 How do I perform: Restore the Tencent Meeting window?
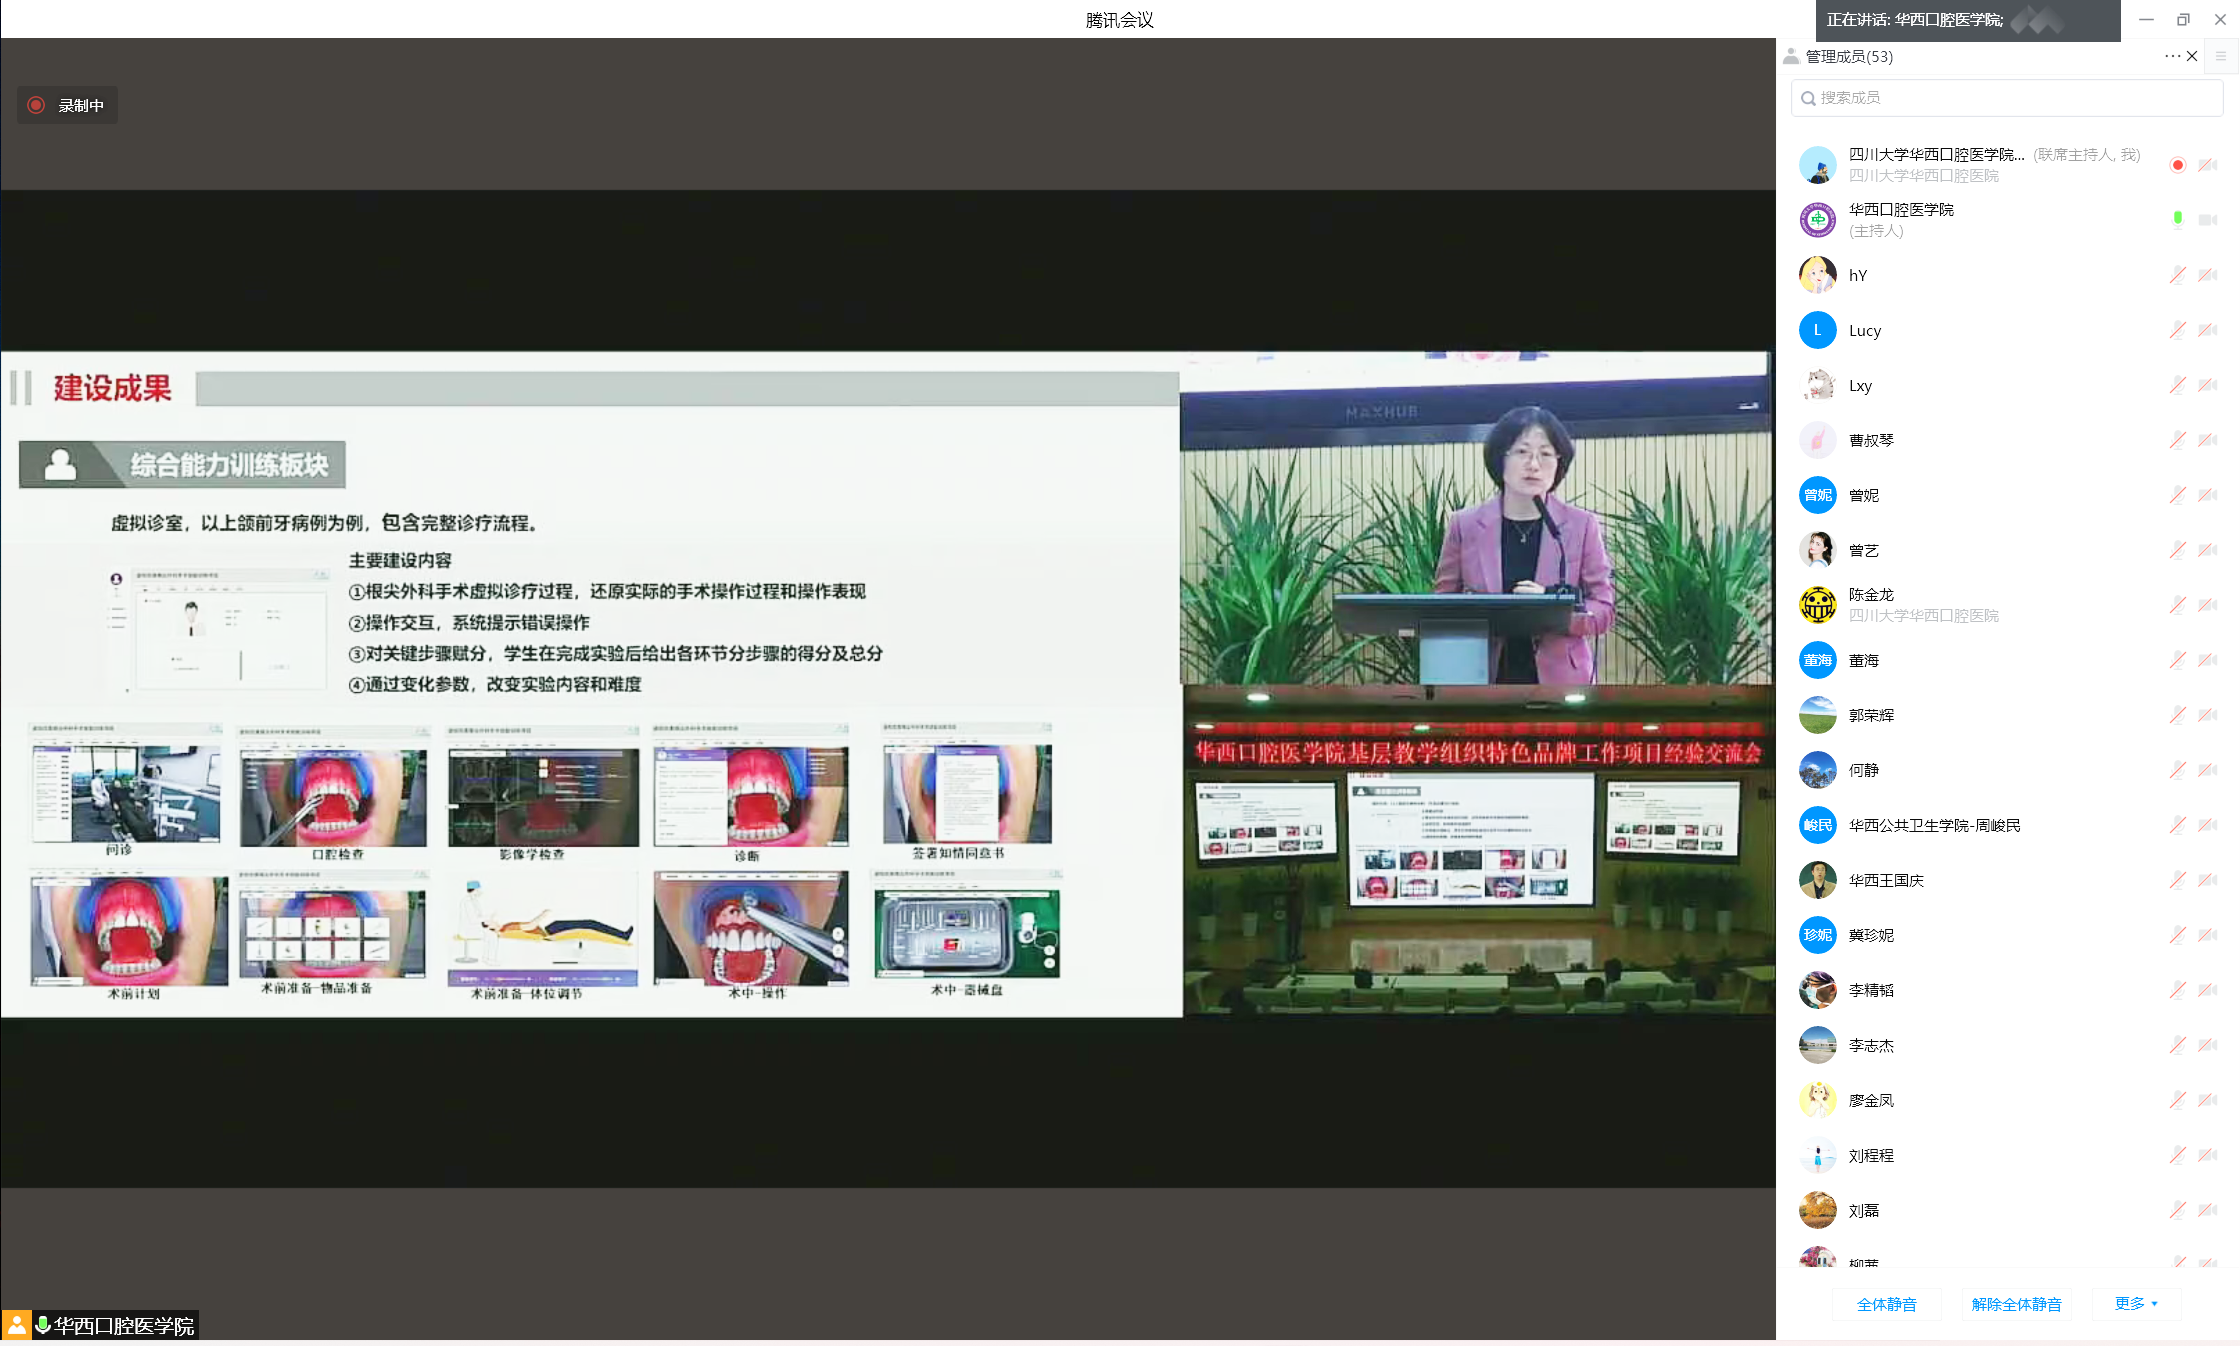2183,19
